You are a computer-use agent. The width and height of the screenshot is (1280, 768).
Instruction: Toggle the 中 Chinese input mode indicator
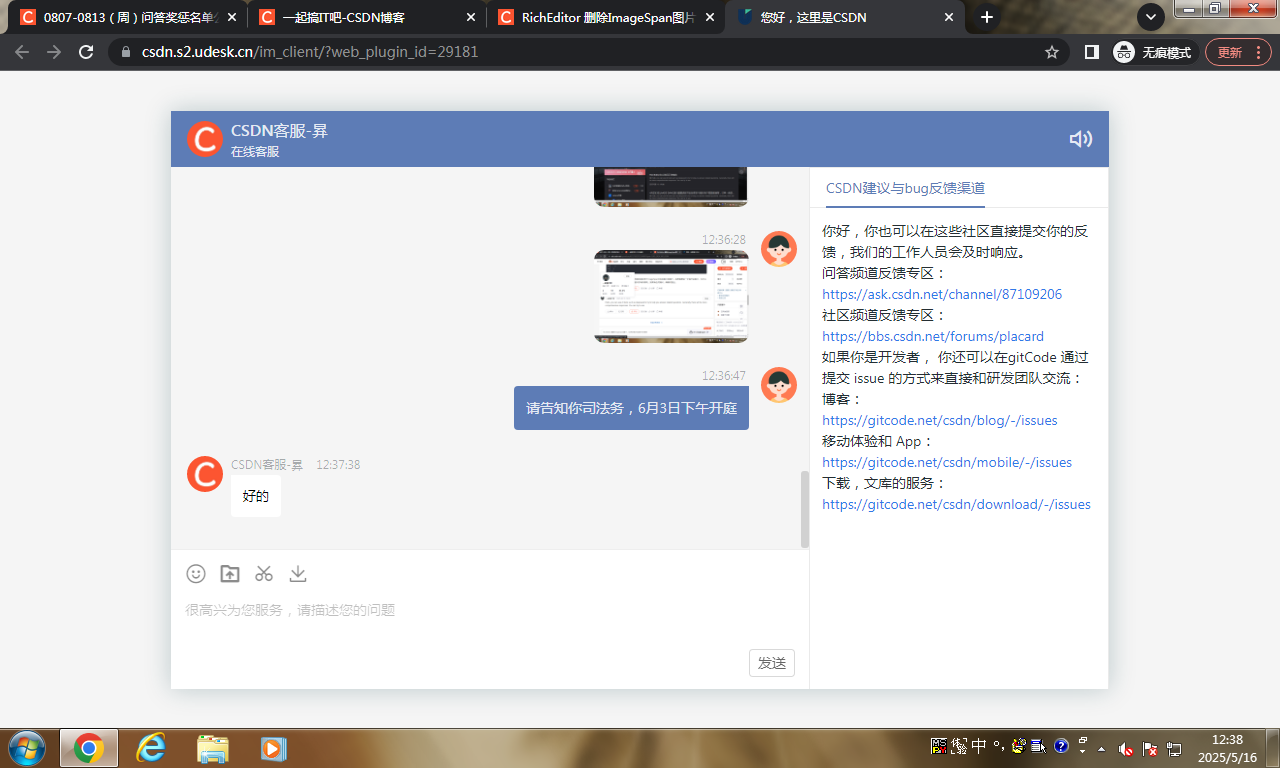pos(979,746)
